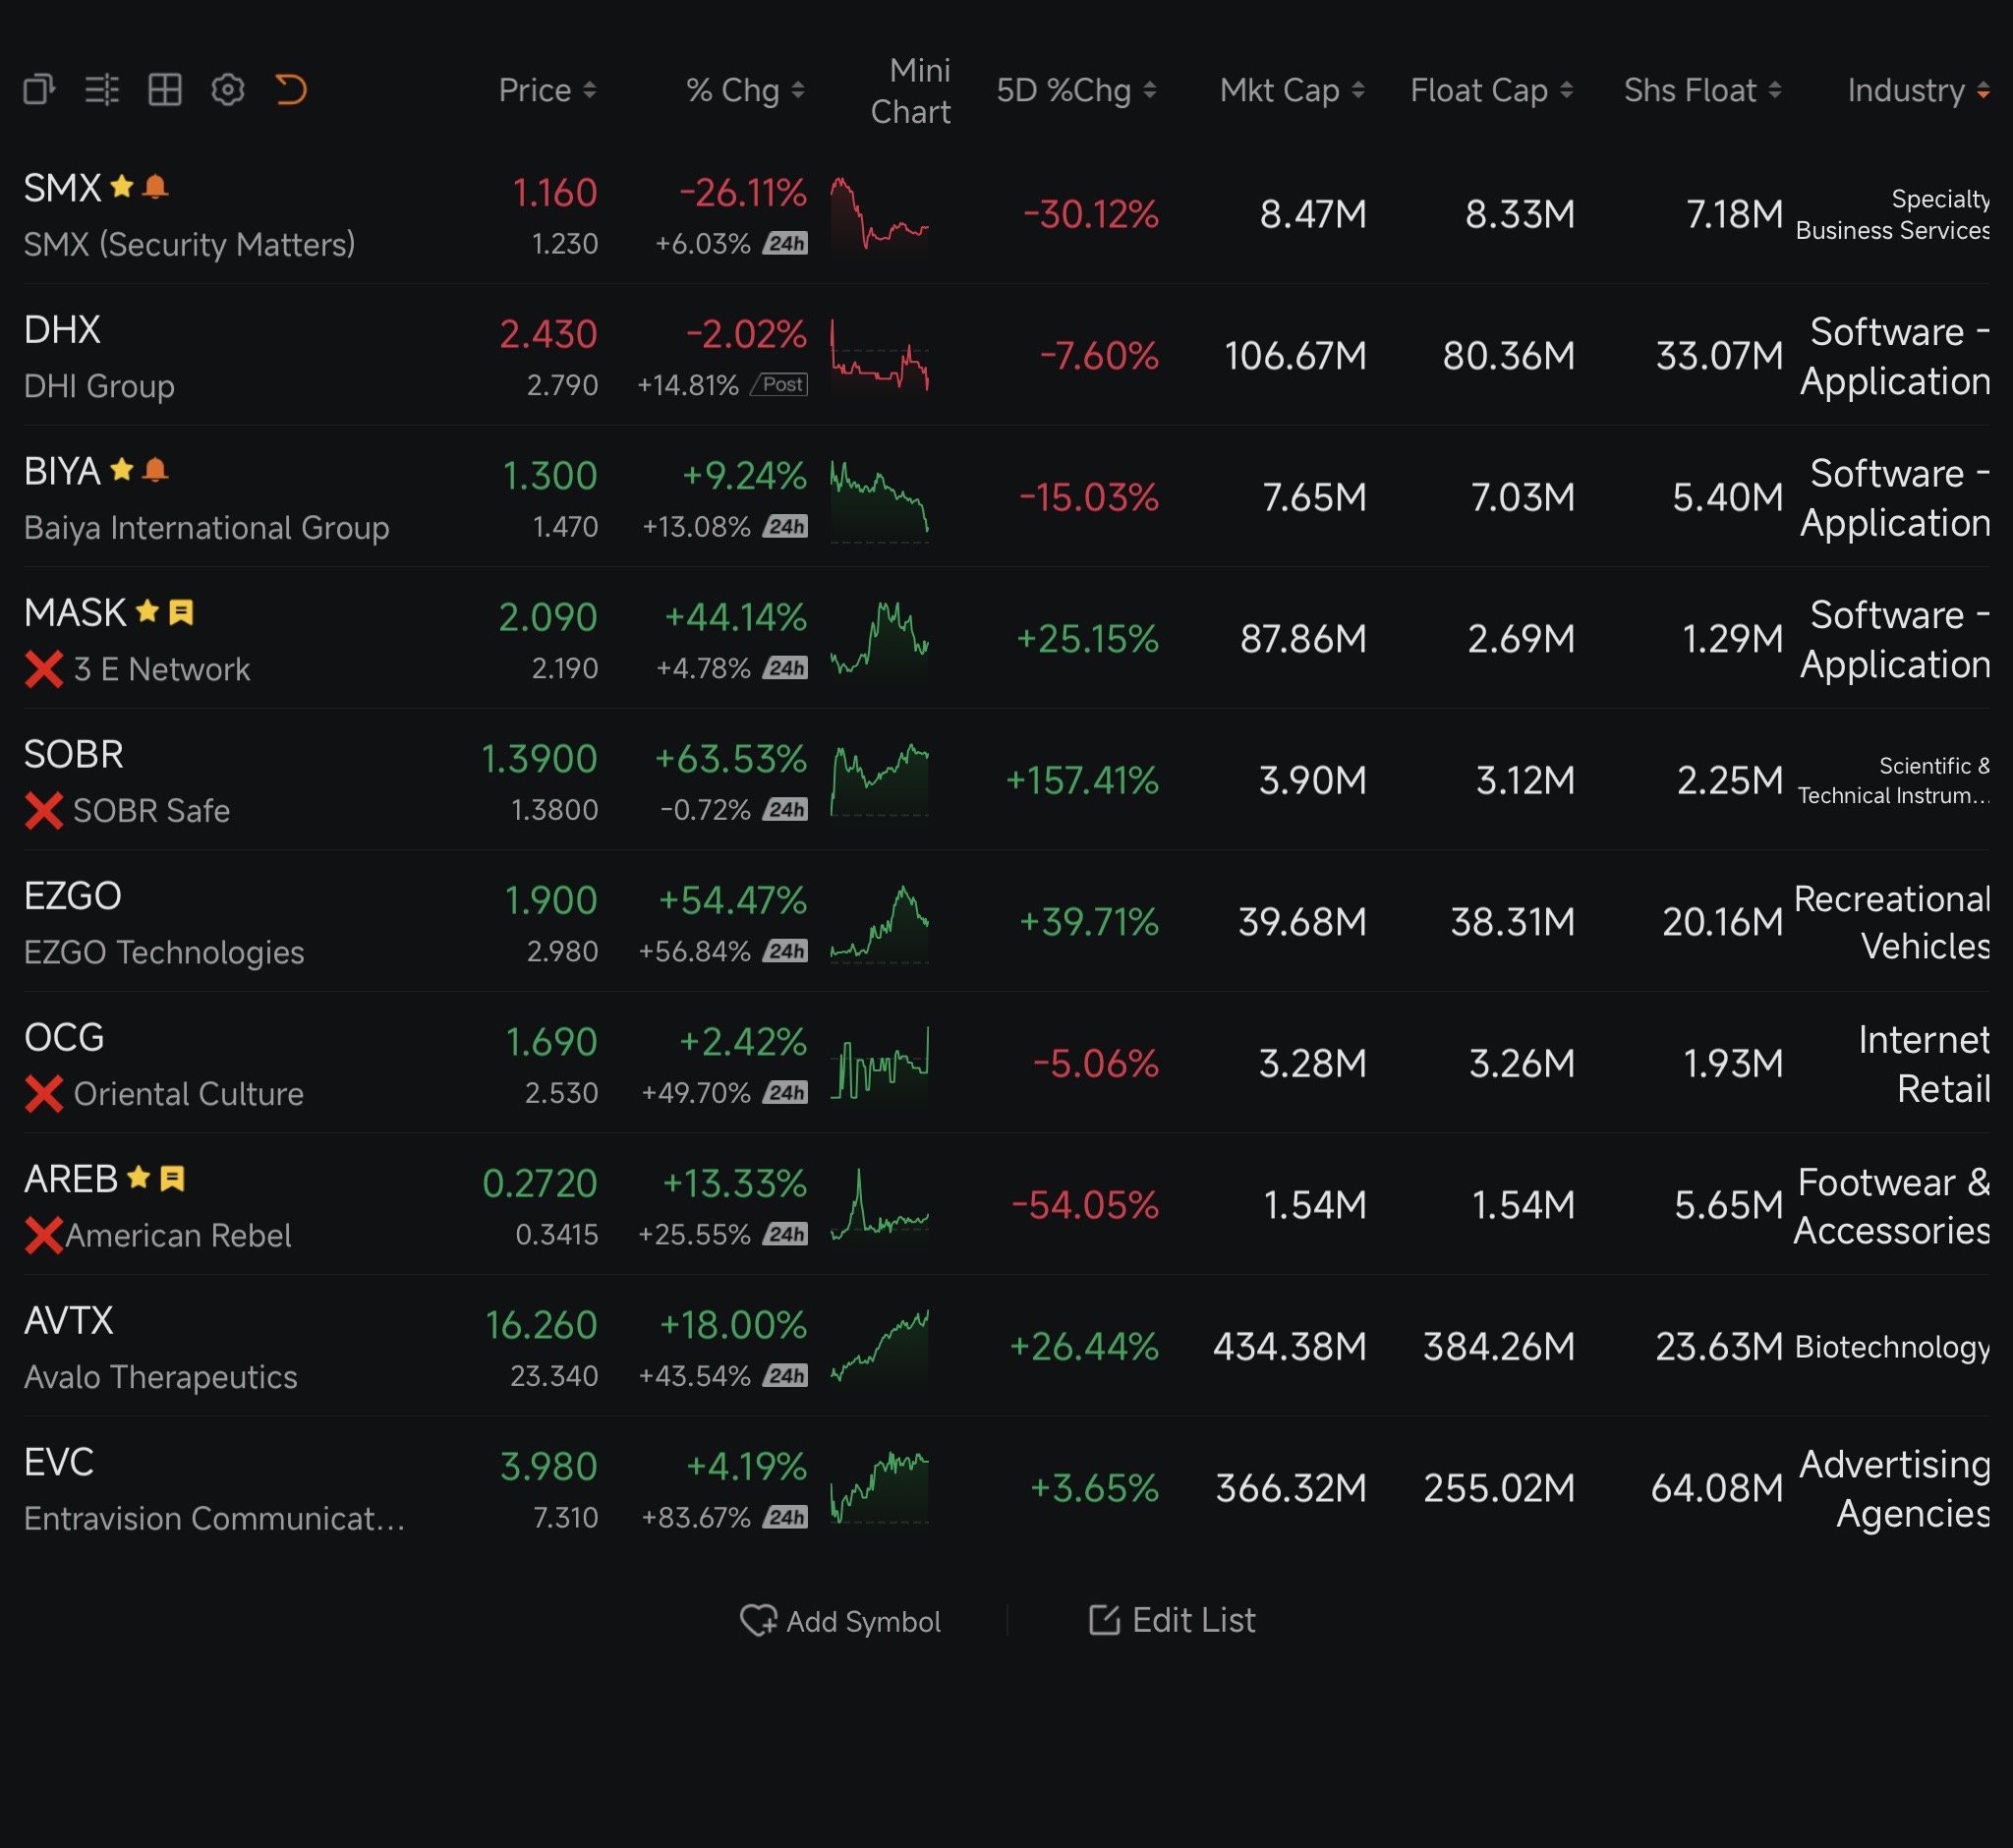Sort the list by % Chg column

click(x=745, y=90)
